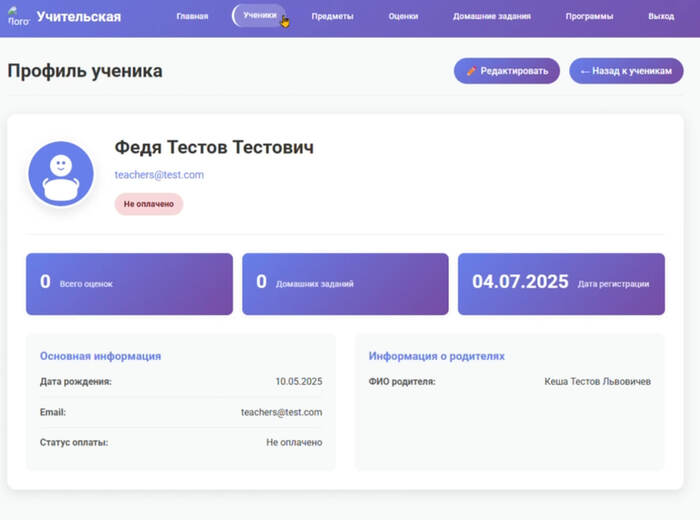
Task: Click the pencil icon on Редактировать
Action: point(471,71)
